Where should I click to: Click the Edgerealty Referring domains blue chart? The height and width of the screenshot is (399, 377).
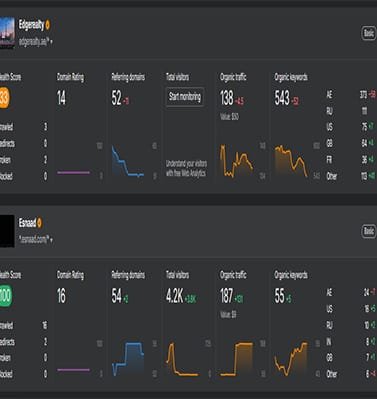point(128,161)
